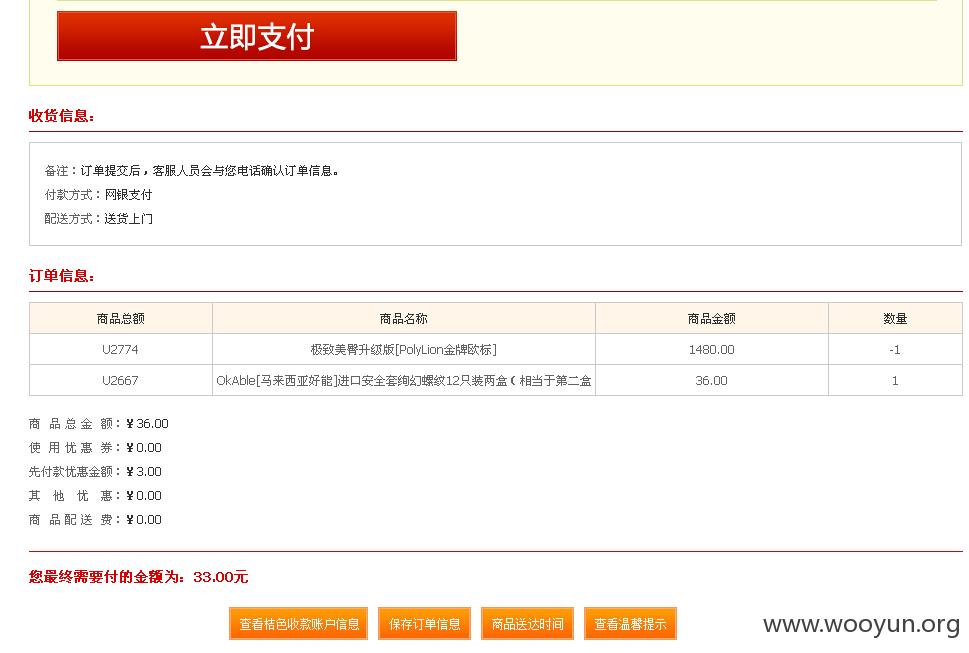Screen dimensions: 969x653
Task: Click the quantity 1 cell for U2667
Action: coord(895,381)
